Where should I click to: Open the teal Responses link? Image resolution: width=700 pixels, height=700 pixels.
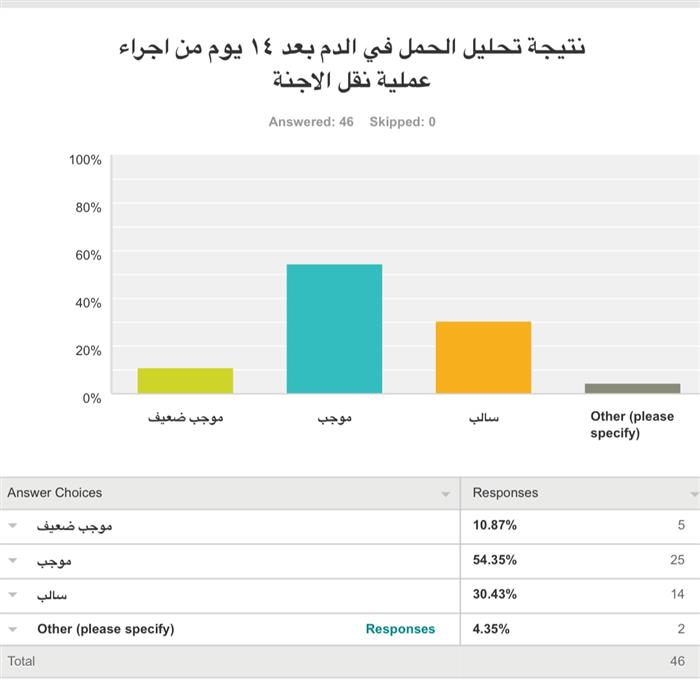(x=400, y=629)
